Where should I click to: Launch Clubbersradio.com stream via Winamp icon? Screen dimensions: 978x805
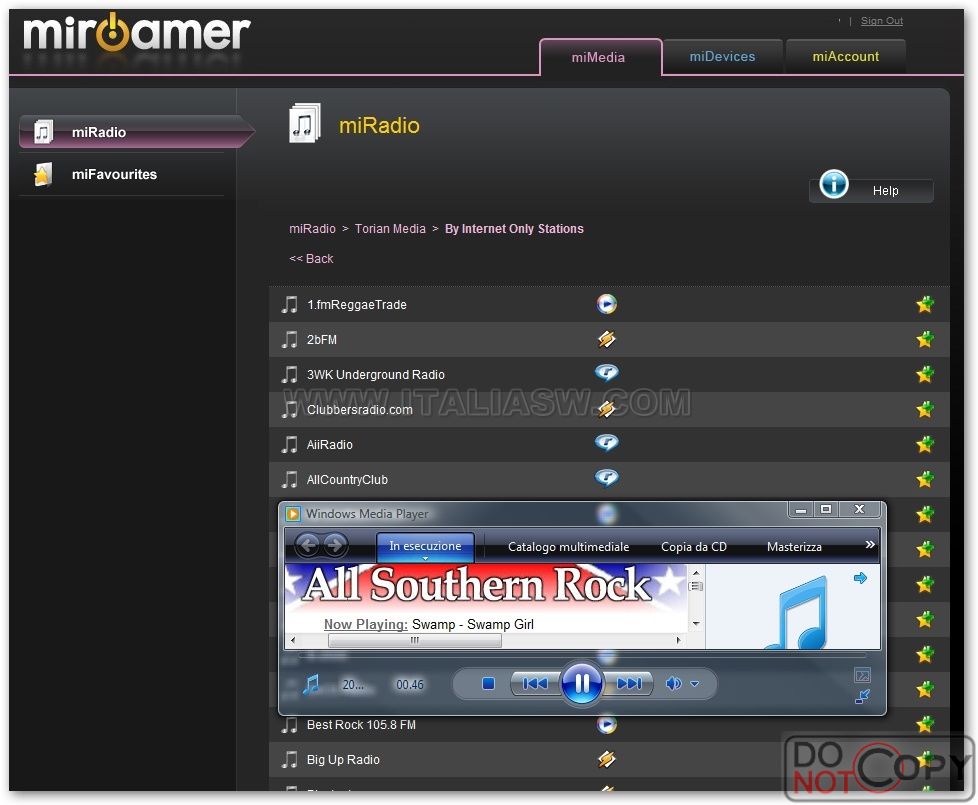pyautogui.click(x=606, y=408)
